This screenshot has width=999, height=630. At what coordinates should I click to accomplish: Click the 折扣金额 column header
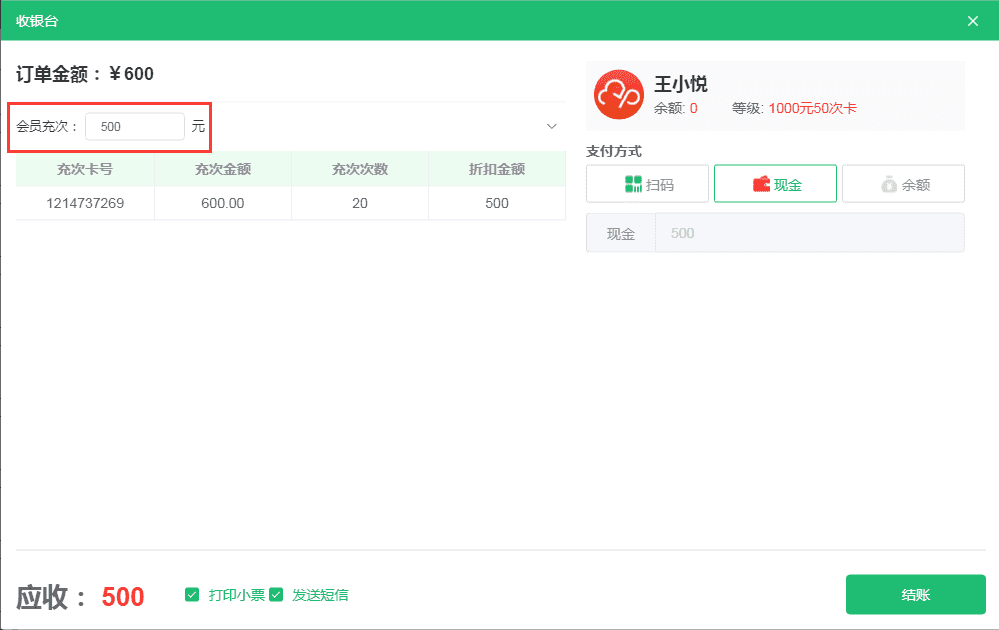(497, 169)
